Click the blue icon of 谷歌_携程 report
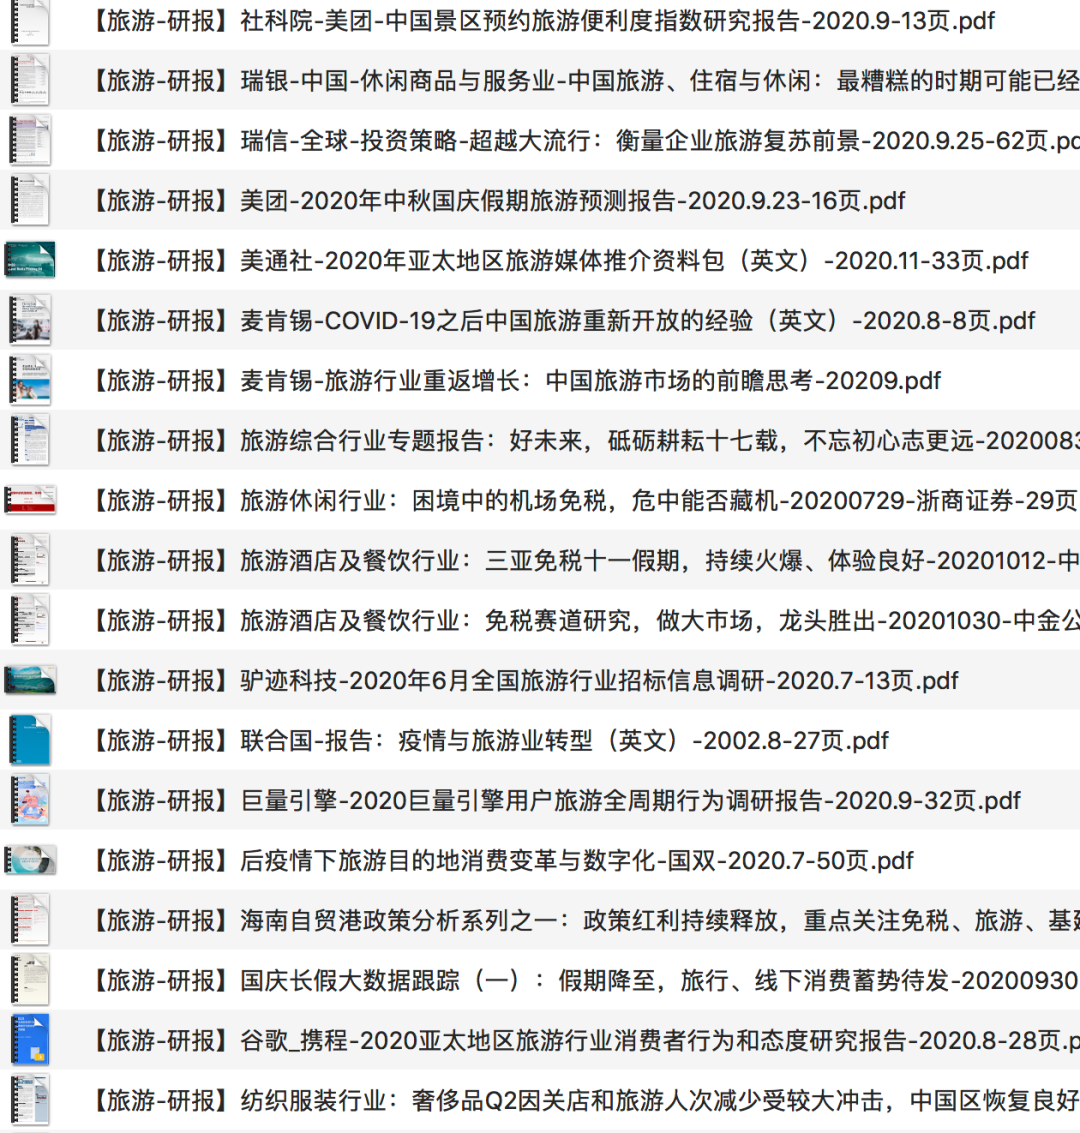 29,1040
